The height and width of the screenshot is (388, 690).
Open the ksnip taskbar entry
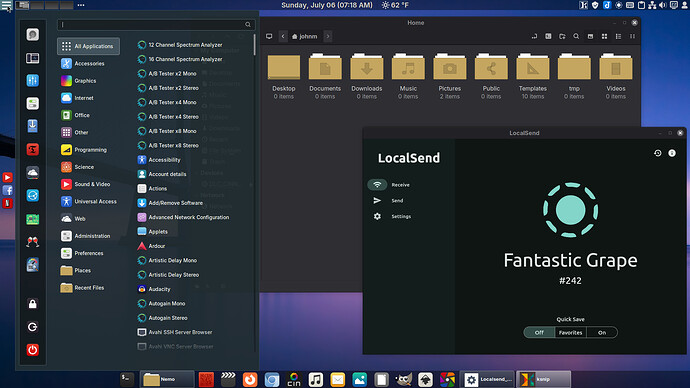[x=543, y=379]
